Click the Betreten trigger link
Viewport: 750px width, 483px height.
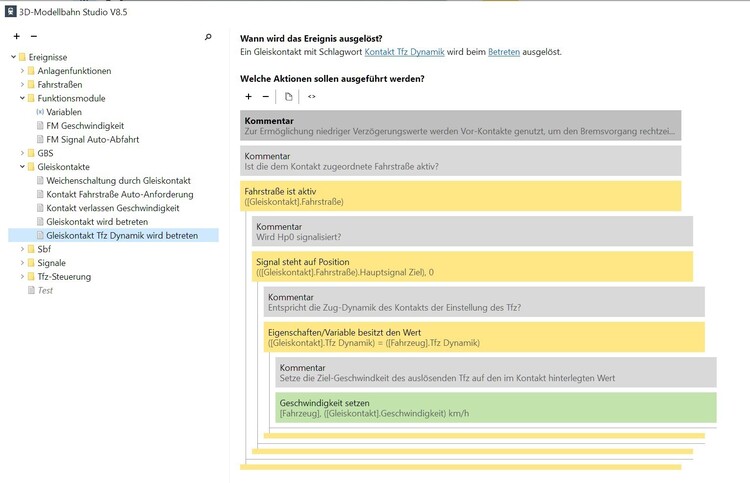[503, 52]
